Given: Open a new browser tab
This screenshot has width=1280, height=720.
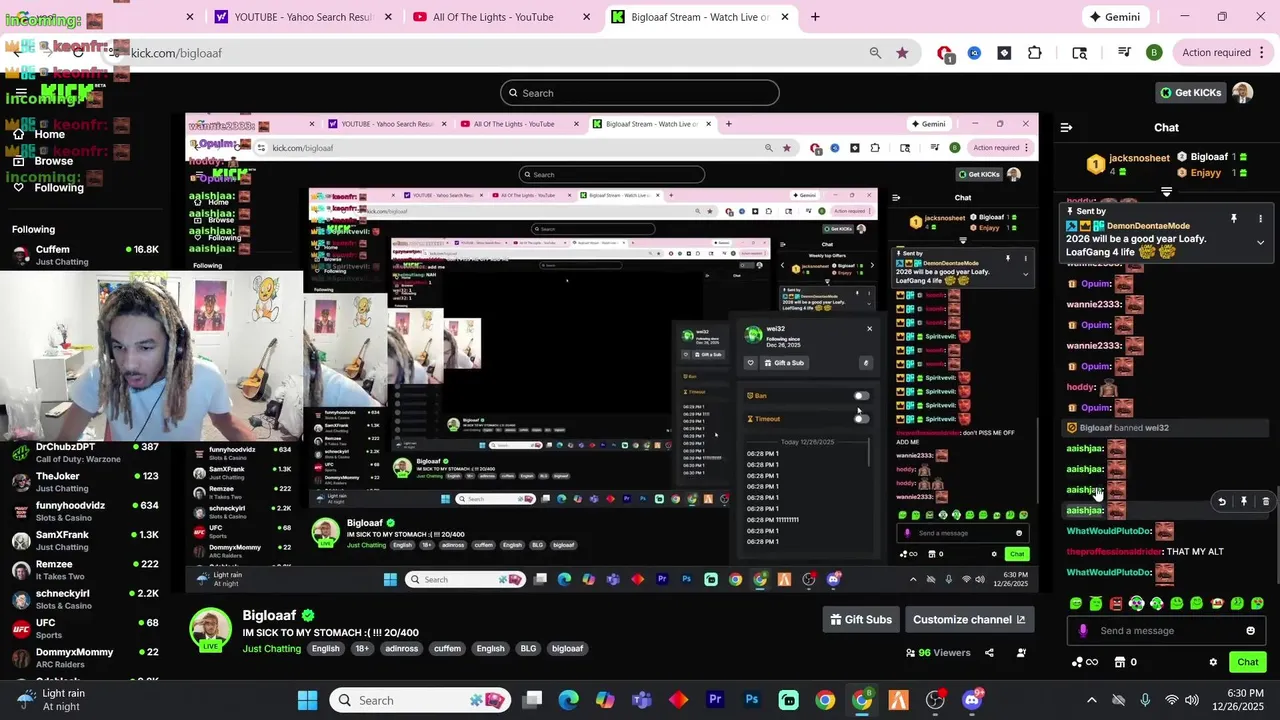Looking at the screenshot, I should (x=815, y=17).
